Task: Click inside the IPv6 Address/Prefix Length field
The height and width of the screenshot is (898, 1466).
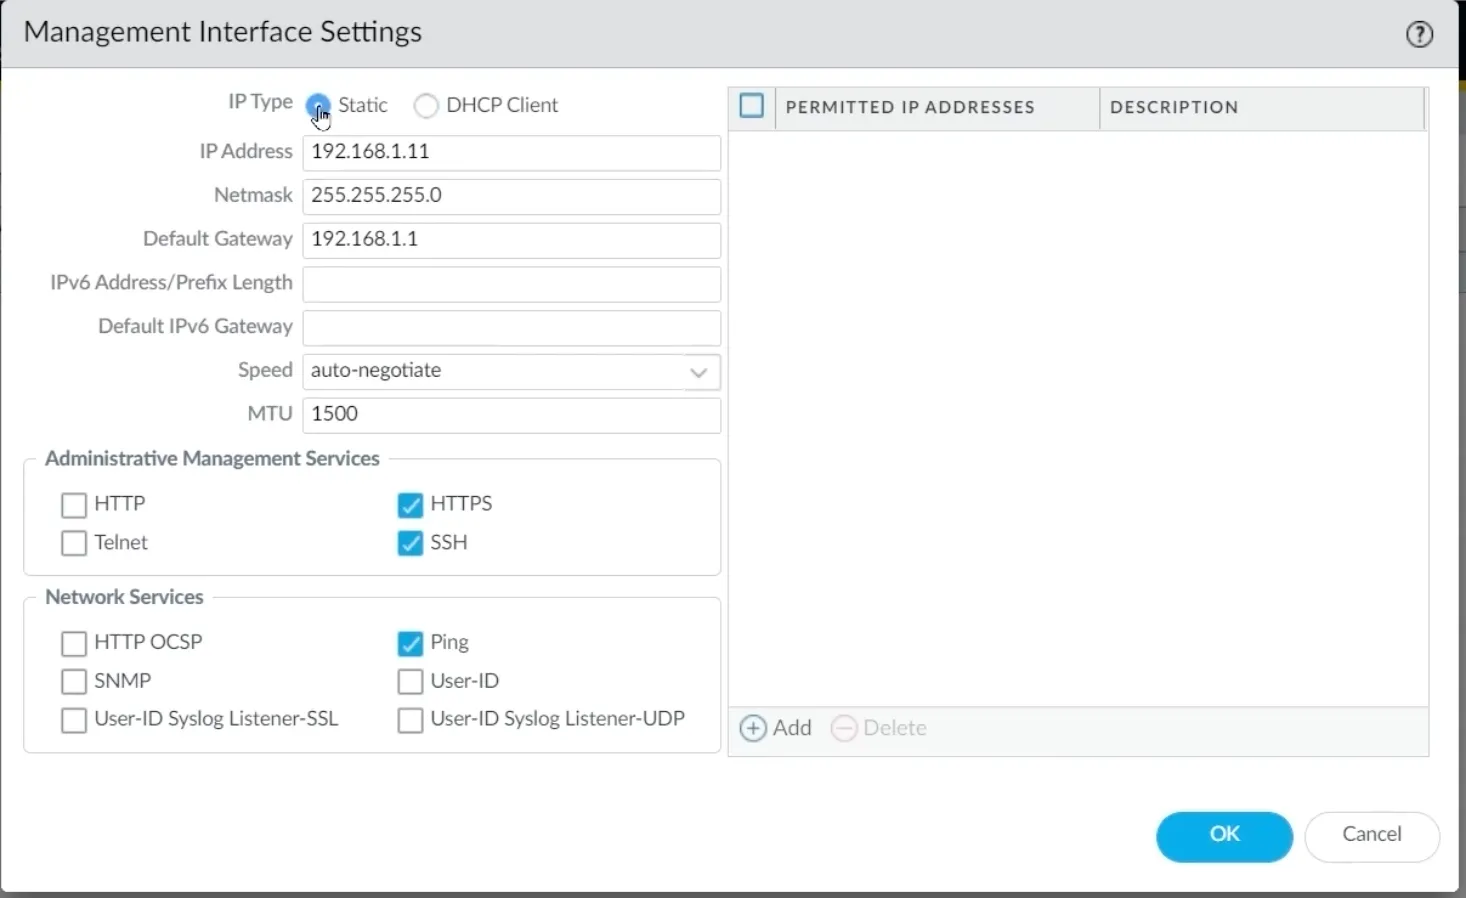Action: tap(512, 284)
